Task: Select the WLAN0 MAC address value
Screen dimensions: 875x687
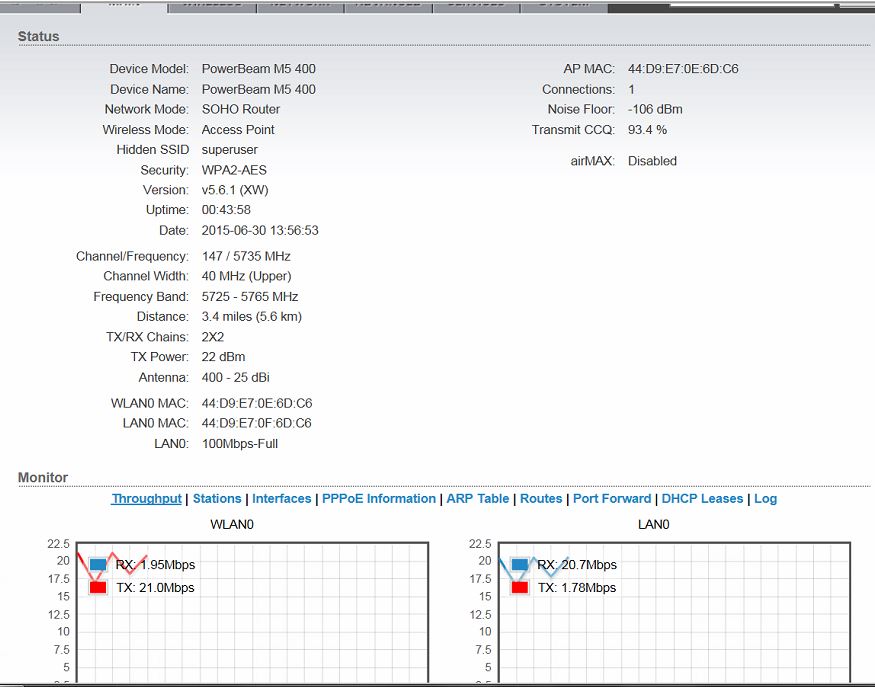Action: click(257, 403)
